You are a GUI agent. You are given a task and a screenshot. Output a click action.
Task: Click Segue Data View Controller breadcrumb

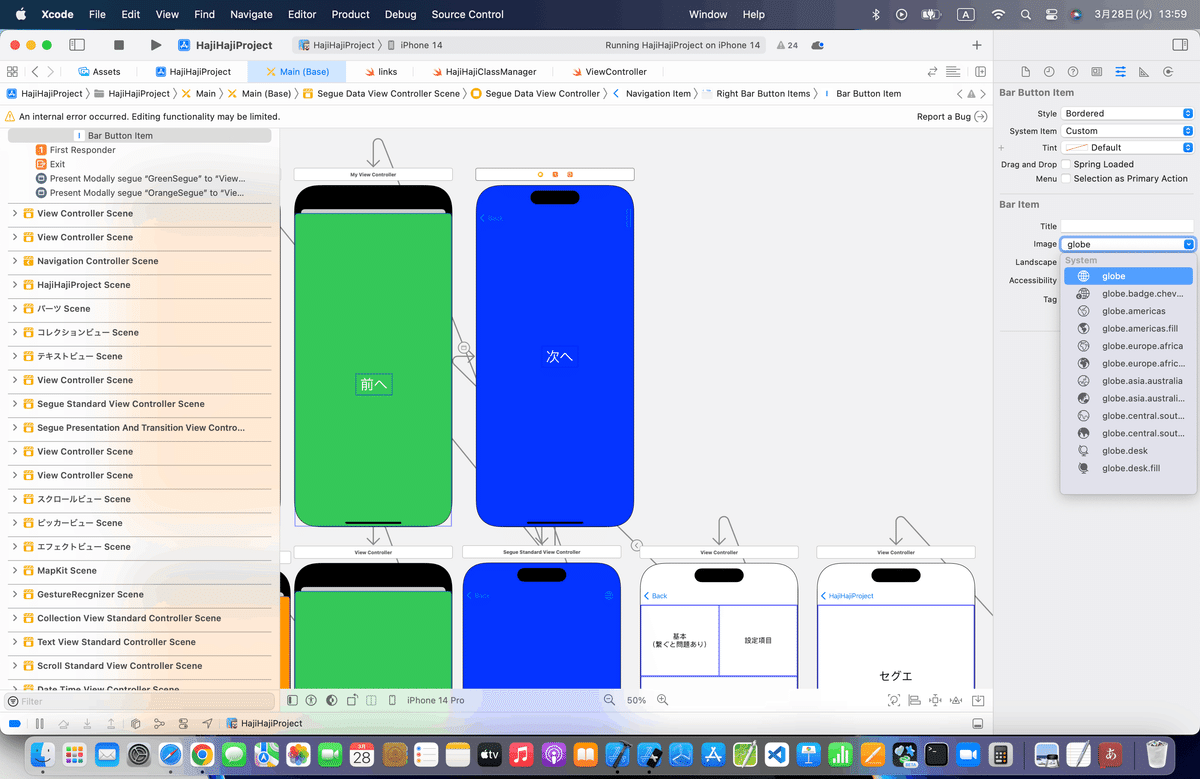[x=535, y=94]
